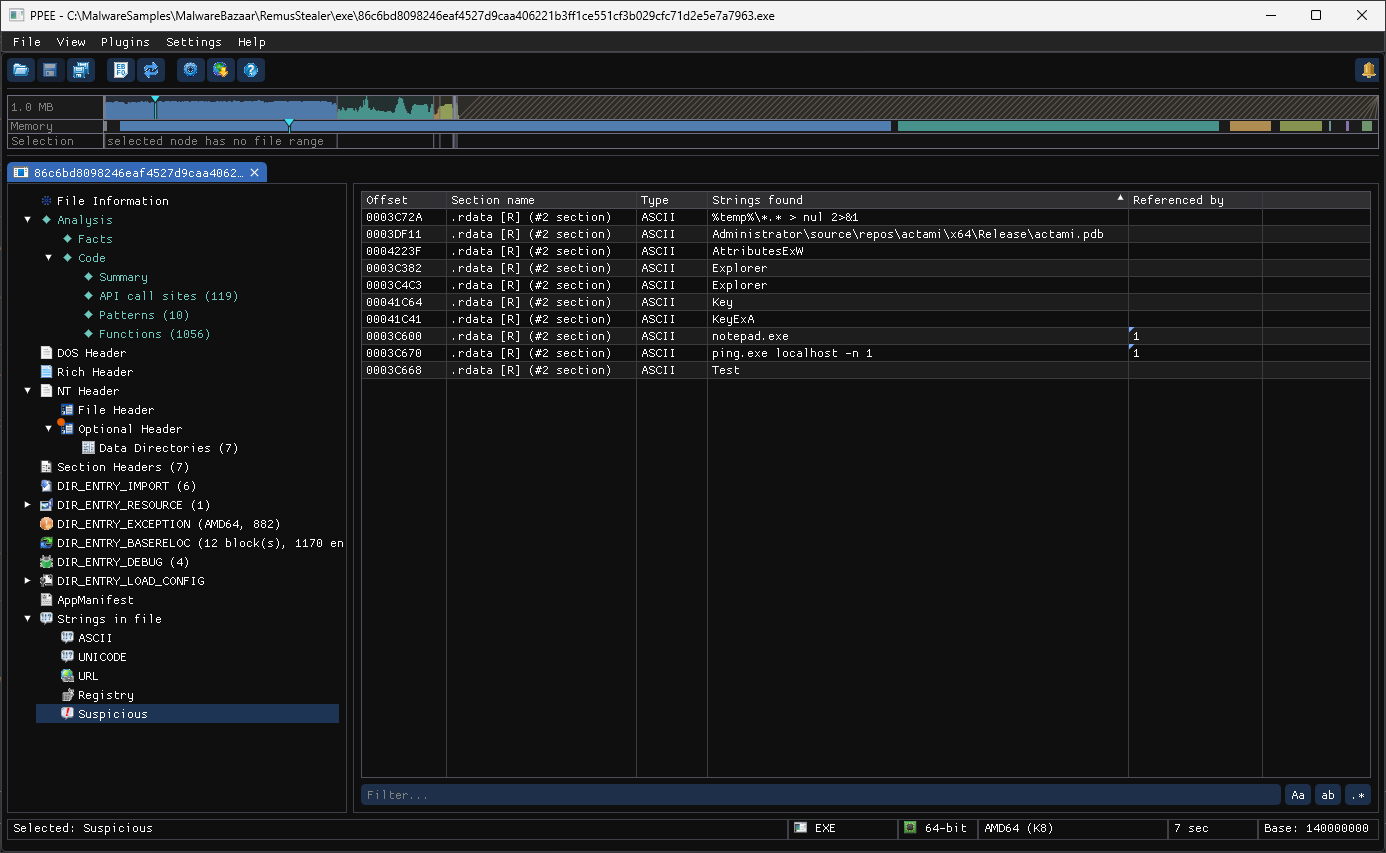
Task: Open the hex editor EBF0 icon
Action: tap(121, 70)
